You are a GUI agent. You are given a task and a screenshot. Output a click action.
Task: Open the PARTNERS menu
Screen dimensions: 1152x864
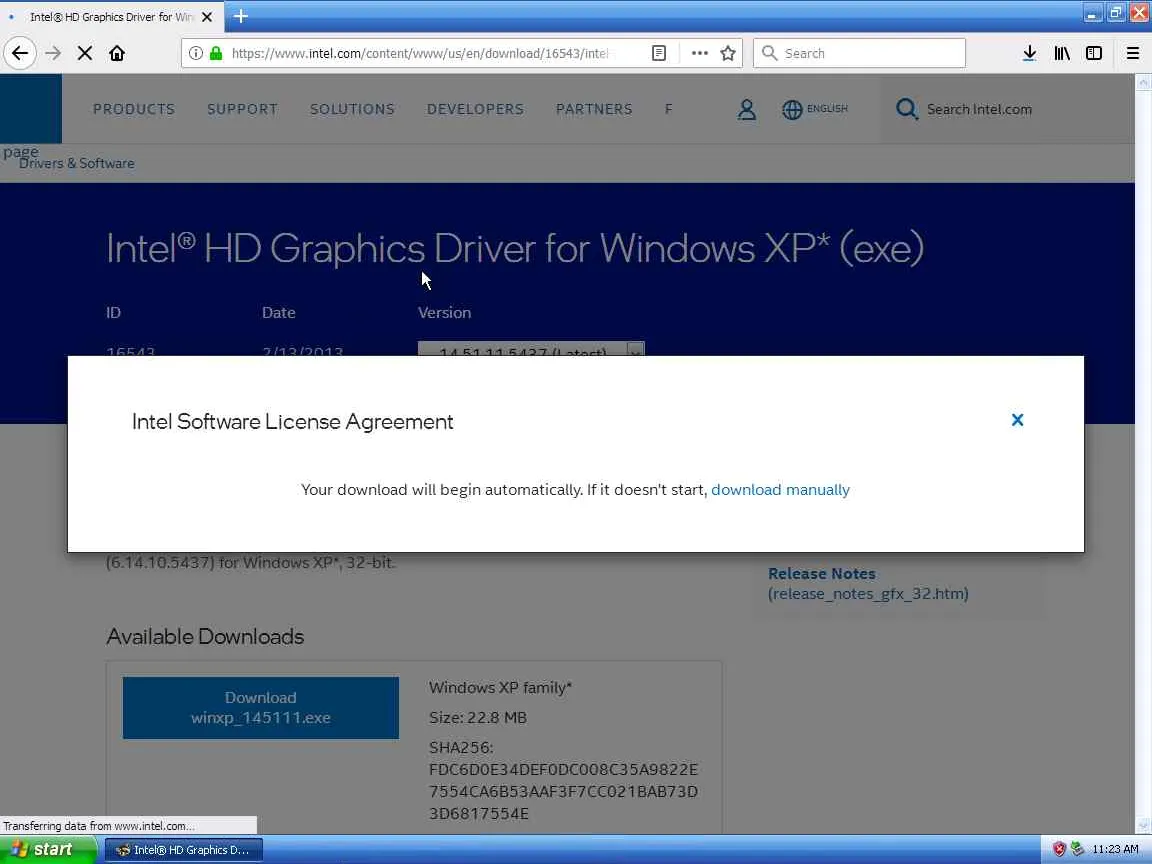[594, 109]
